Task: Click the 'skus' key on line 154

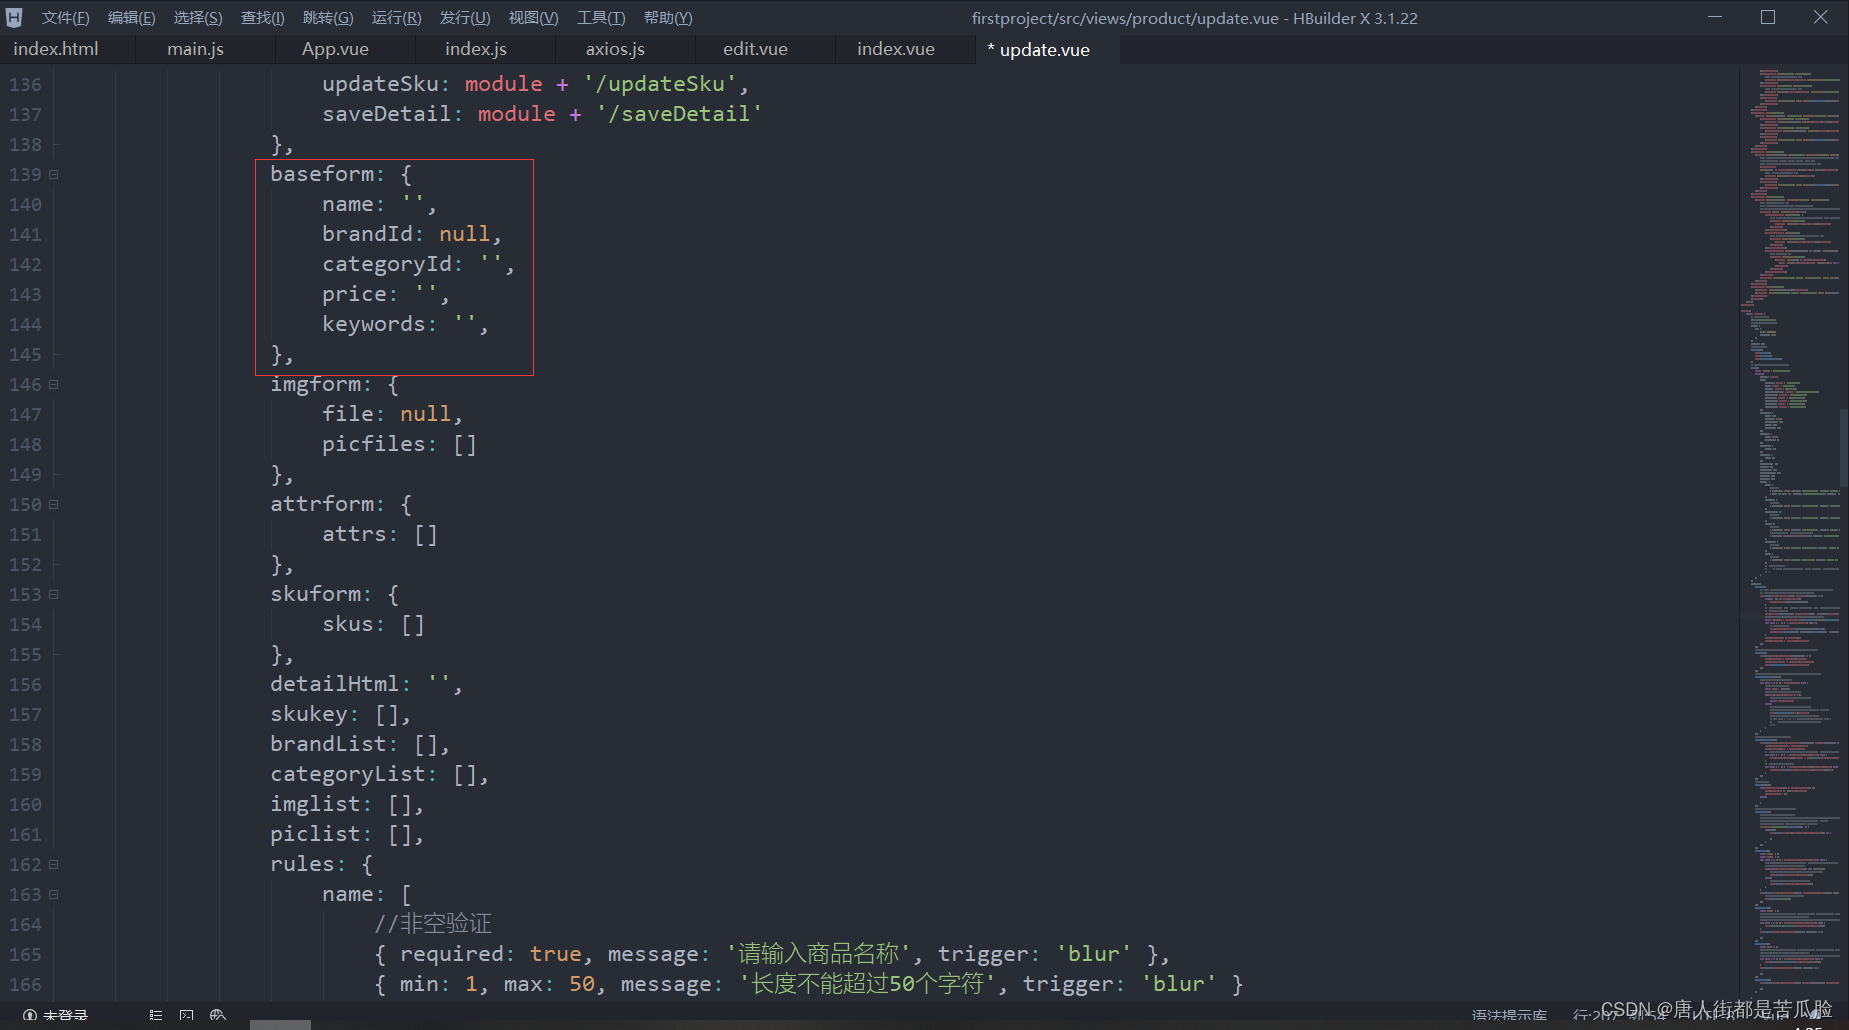Action: (348, 624)
